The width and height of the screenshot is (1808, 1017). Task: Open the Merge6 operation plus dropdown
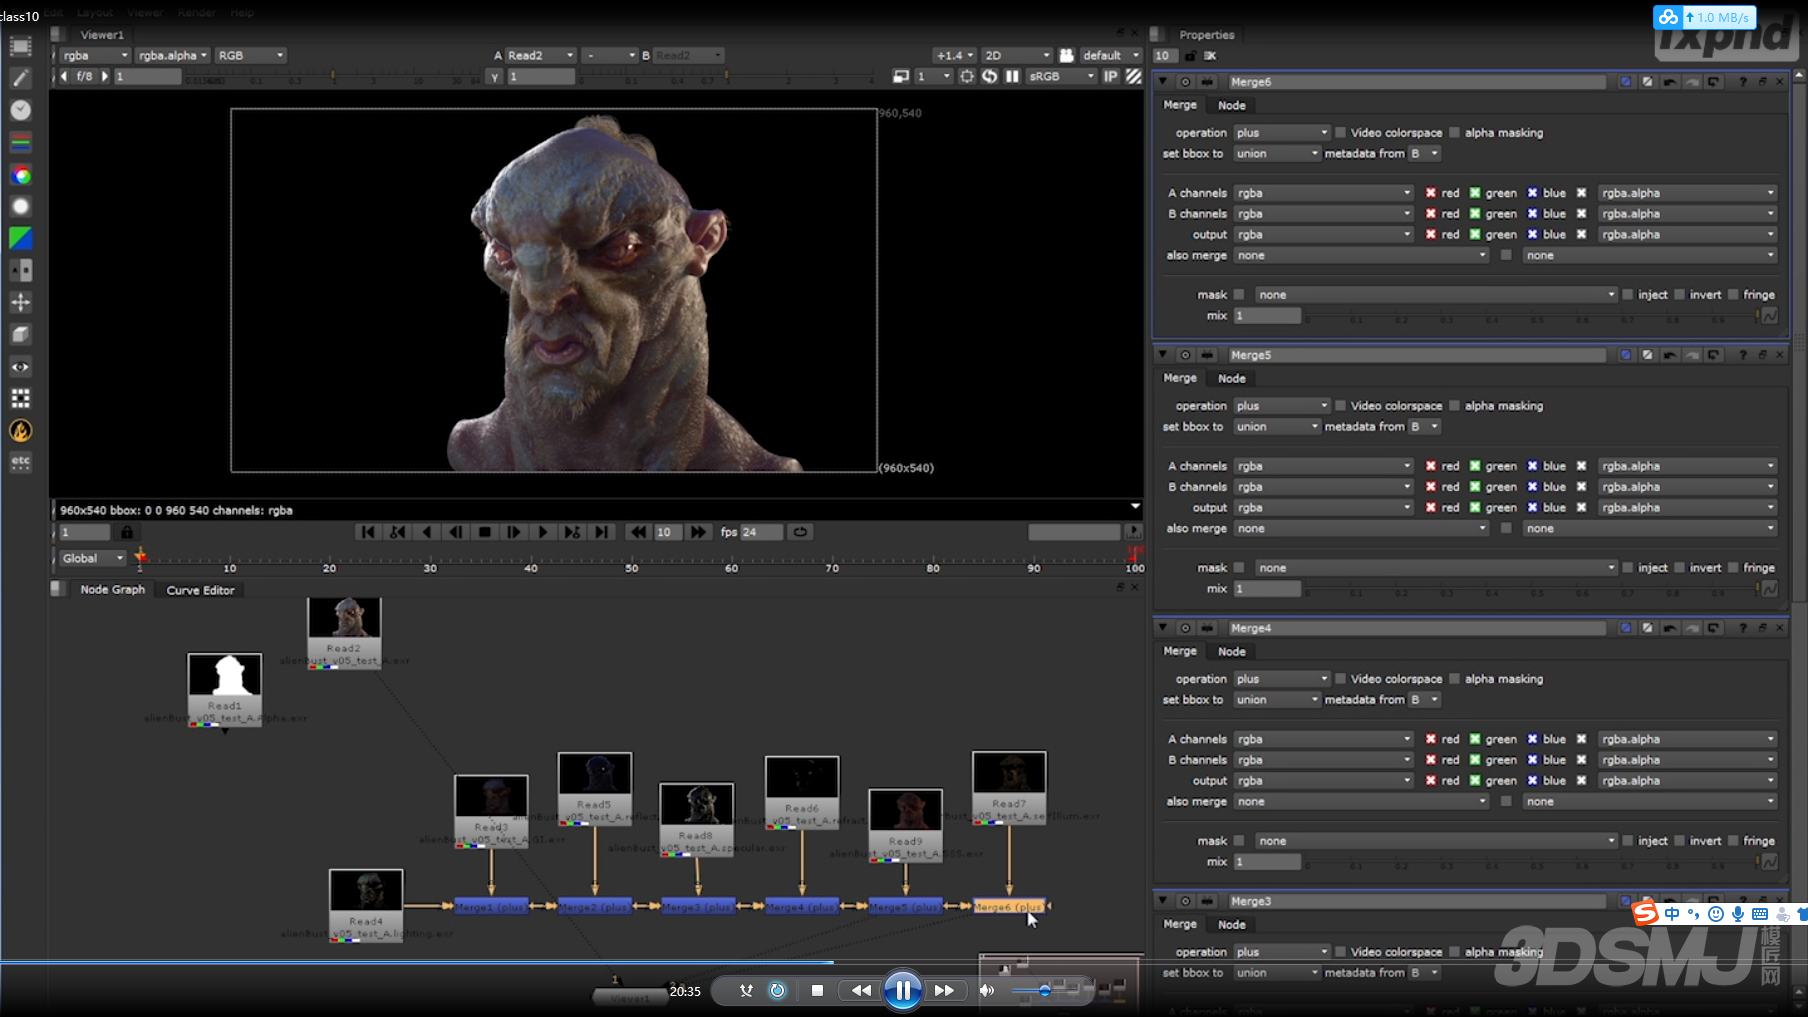coord(1281,133)
